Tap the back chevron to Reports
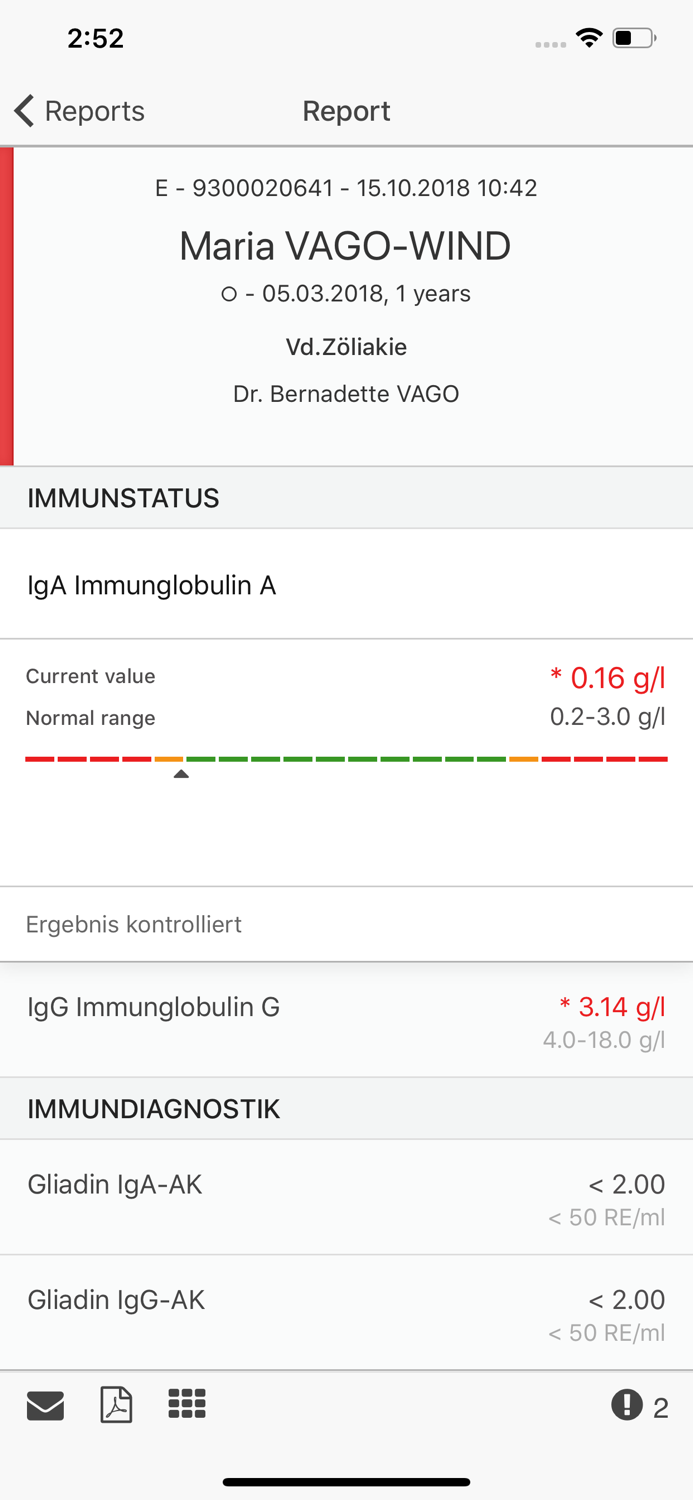The width and height of the screenshot is (693, 1500). pyautogui.click(x=25, y=111)
